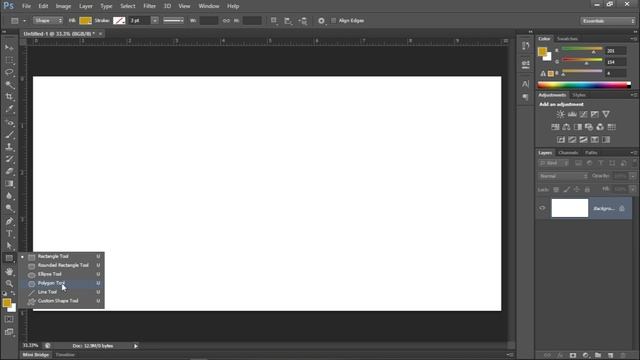Open the stroke type line dropdown
The image size is (640, 360).
pyautogui.click(x=173, y=20)
